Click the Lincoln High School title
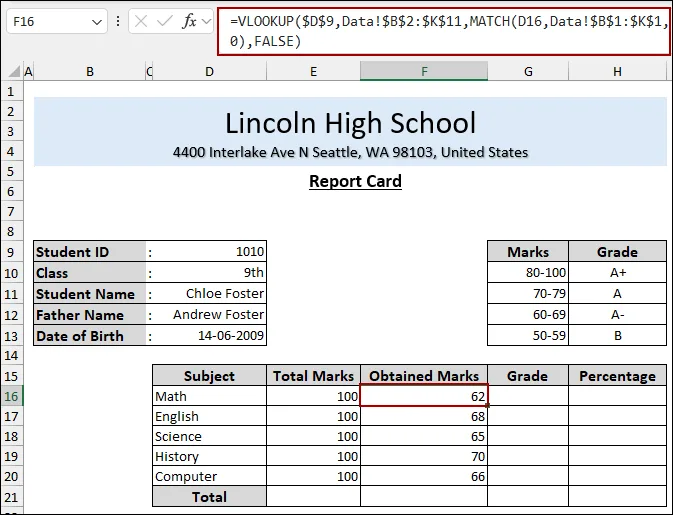673x515 pixels. tap(350, 123)
